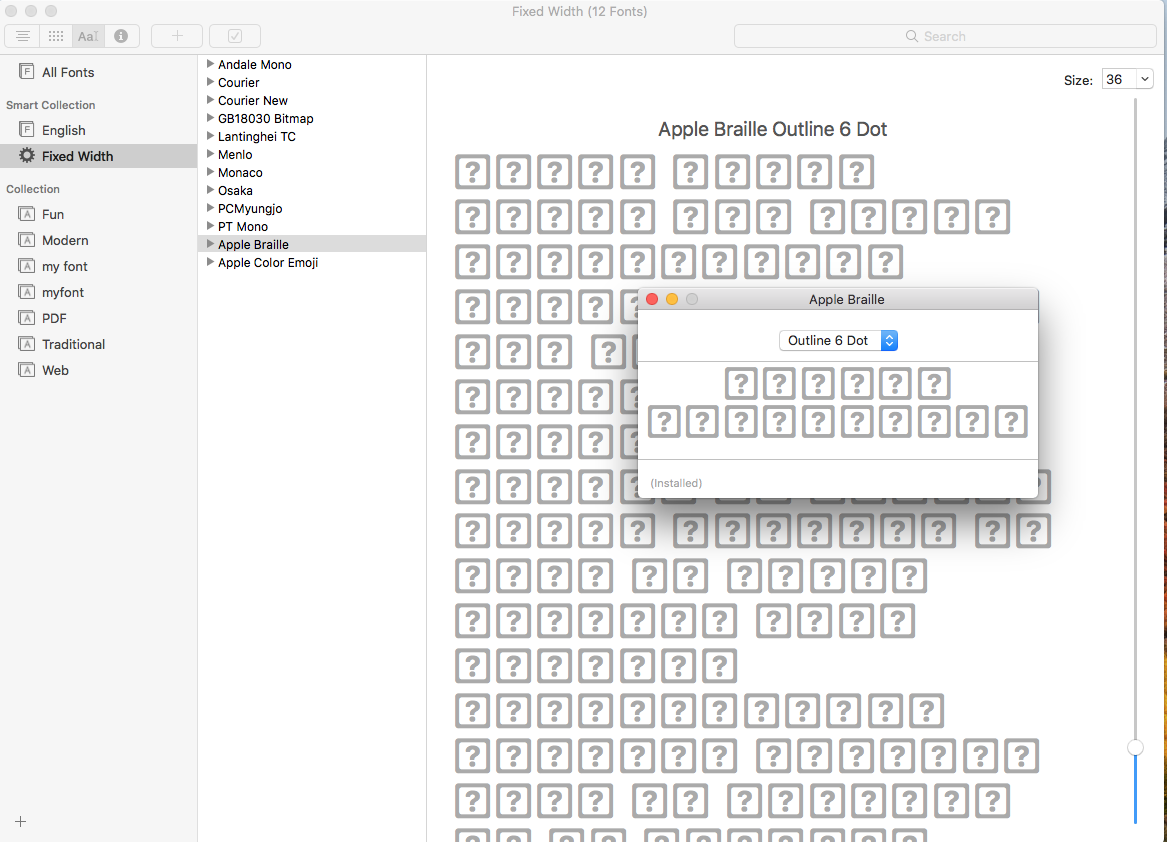Switch to custom preview Aa icon
This screenshot has height=842, width=1167.
click(x=88, y=36)
